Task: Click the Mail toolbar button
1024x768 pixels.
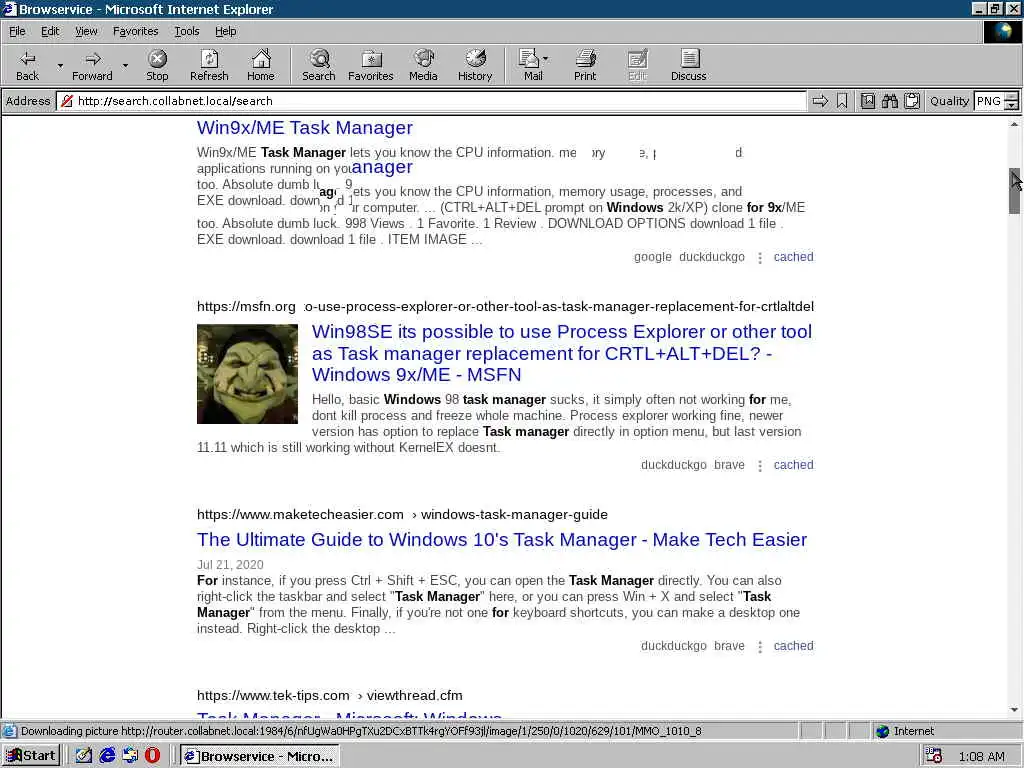Action: pyautogui.click(x=531, y=65)
